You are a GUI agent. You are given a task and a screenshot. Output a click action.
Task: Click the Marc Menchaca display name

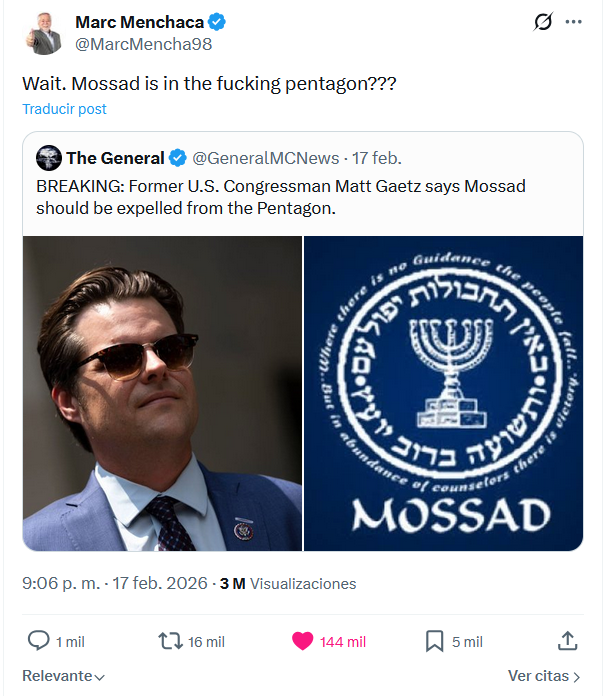coord(139,22)
